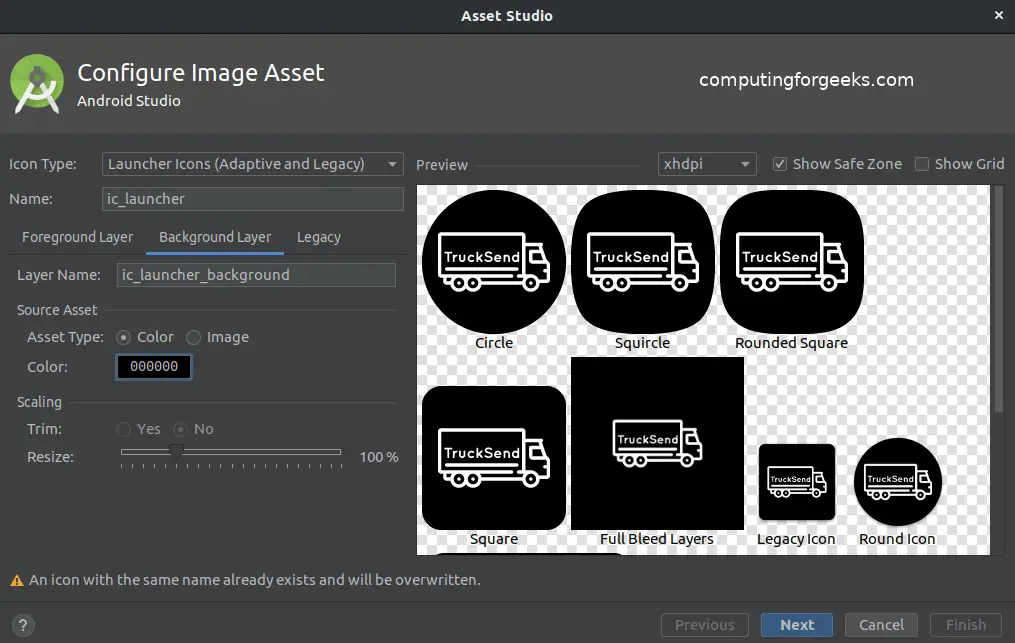Open the 000000 color picker swatch
Screen dimensions: 1015x643
click(154, 367)
